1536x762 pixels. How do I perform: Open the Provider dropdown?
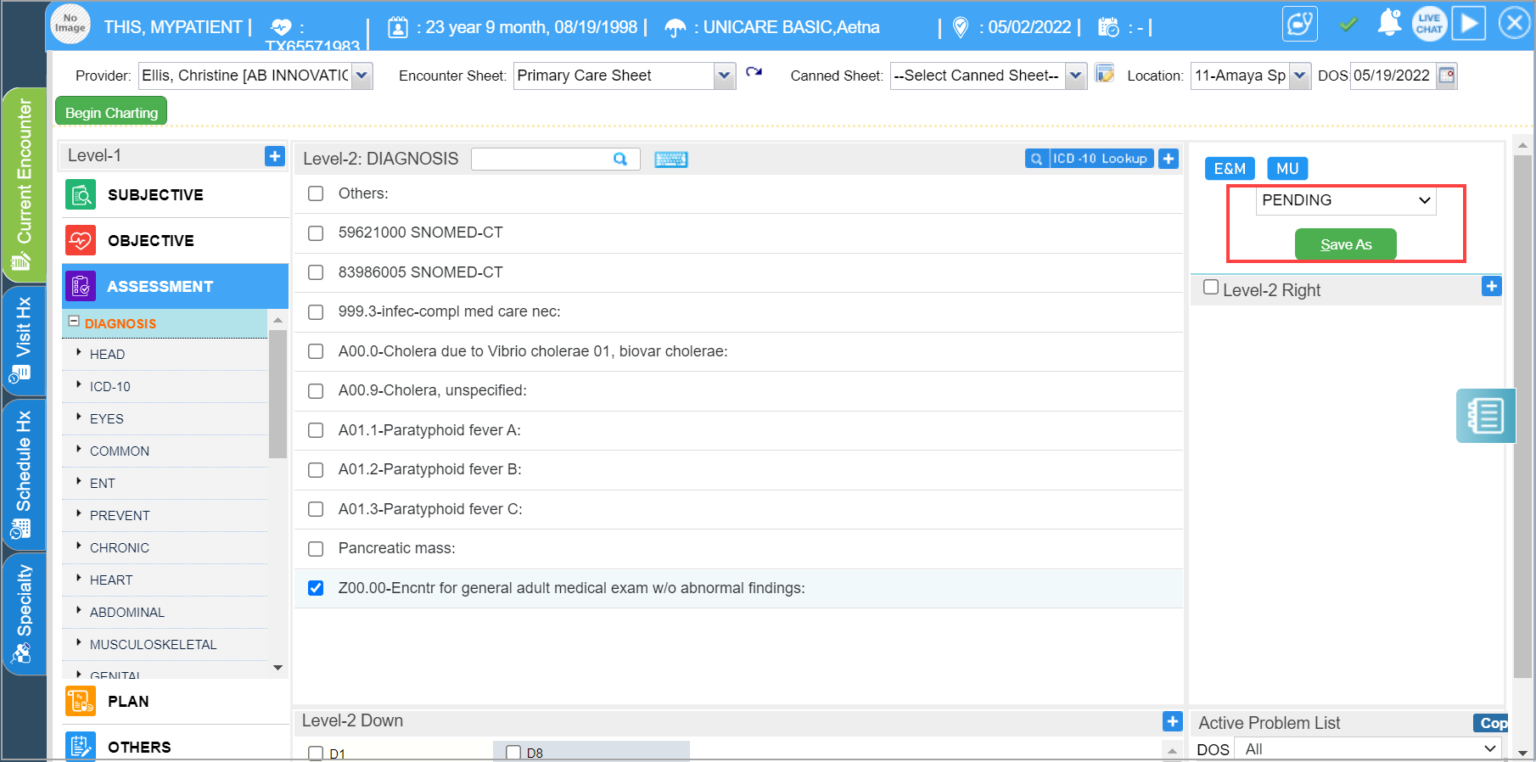(x=360, y=75)
